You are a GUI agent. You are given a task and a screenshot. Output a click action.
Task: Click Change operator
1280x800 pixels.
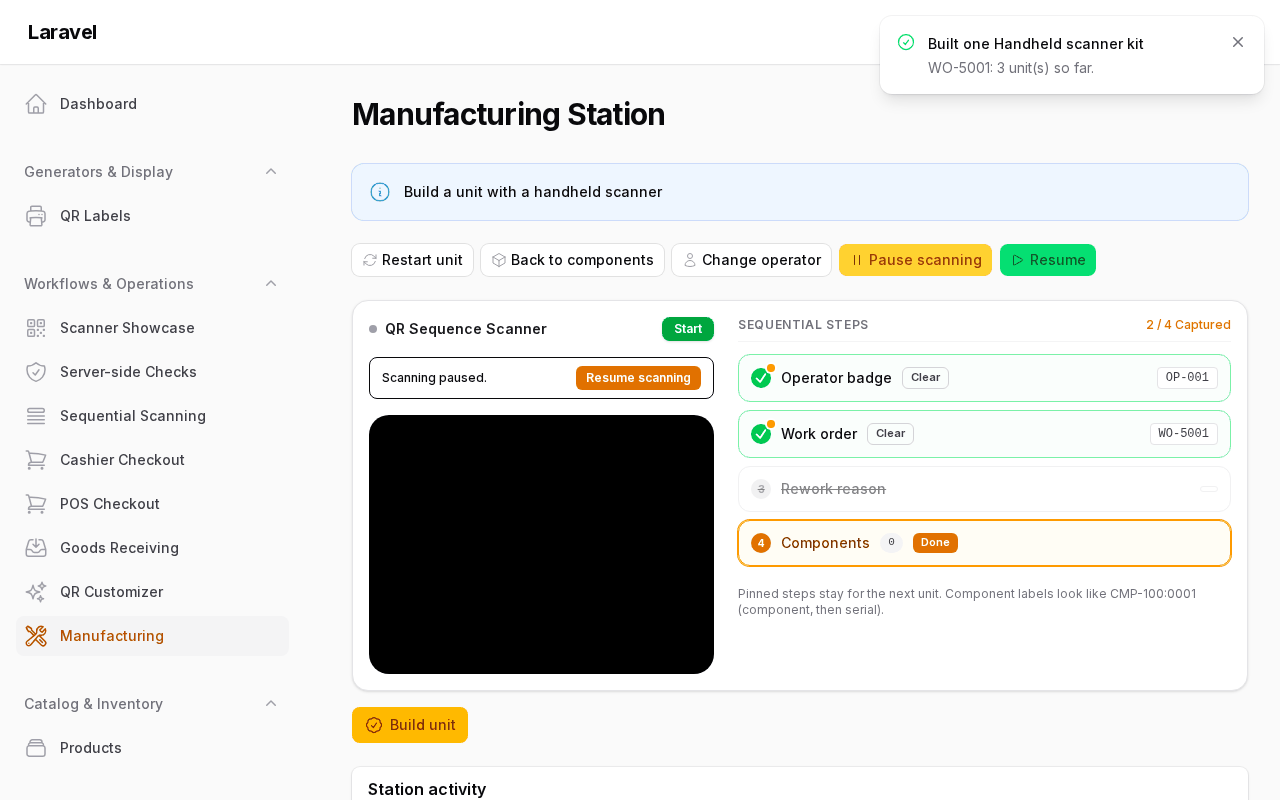[751, 260]
